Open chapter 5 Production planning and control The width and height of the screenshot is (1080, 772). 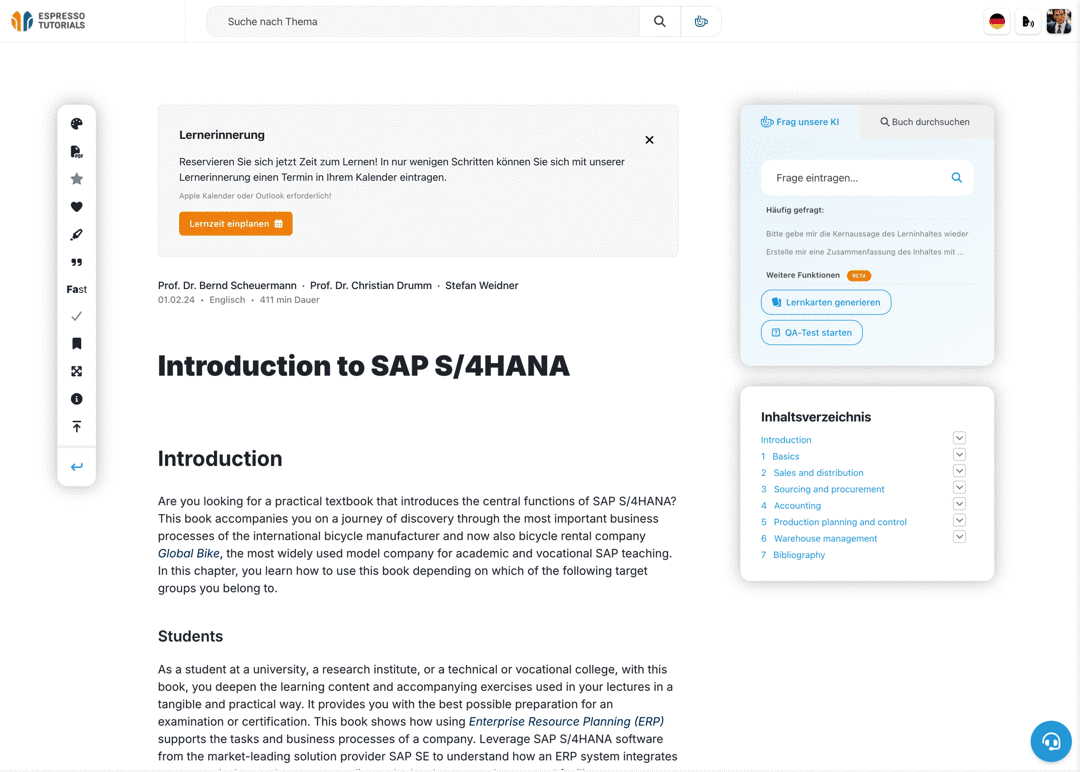tap(833, 522)
